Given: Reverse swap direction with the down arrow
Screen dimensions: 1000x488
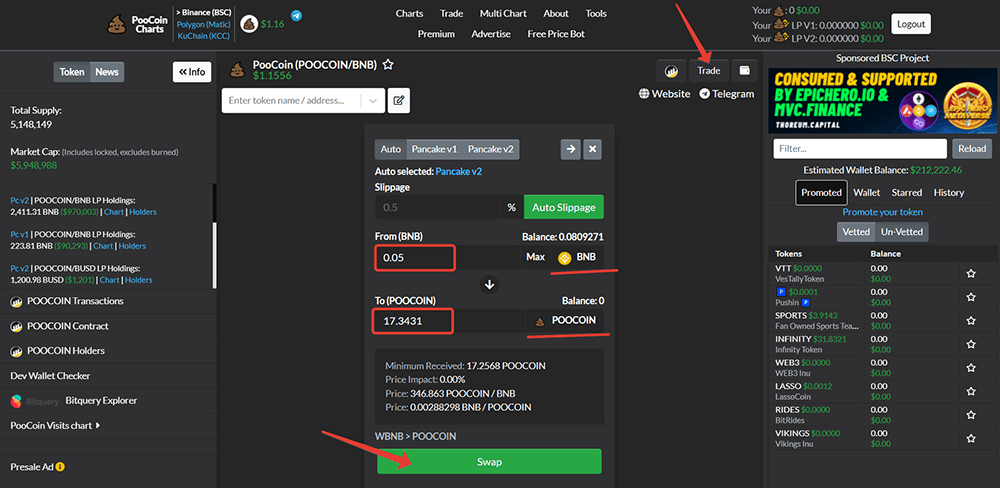Looking at the screenshot, I should tap(490, 285).
